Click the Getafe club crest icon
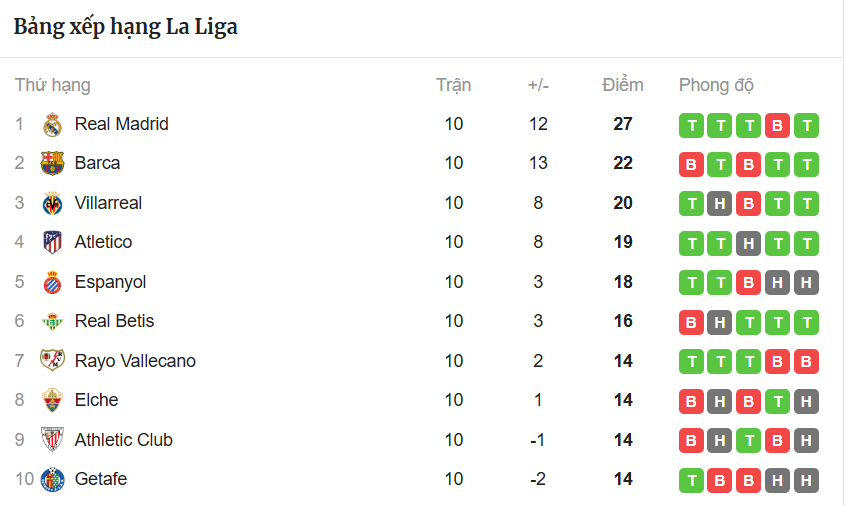 pyautogui.click(x=52, y=480)
